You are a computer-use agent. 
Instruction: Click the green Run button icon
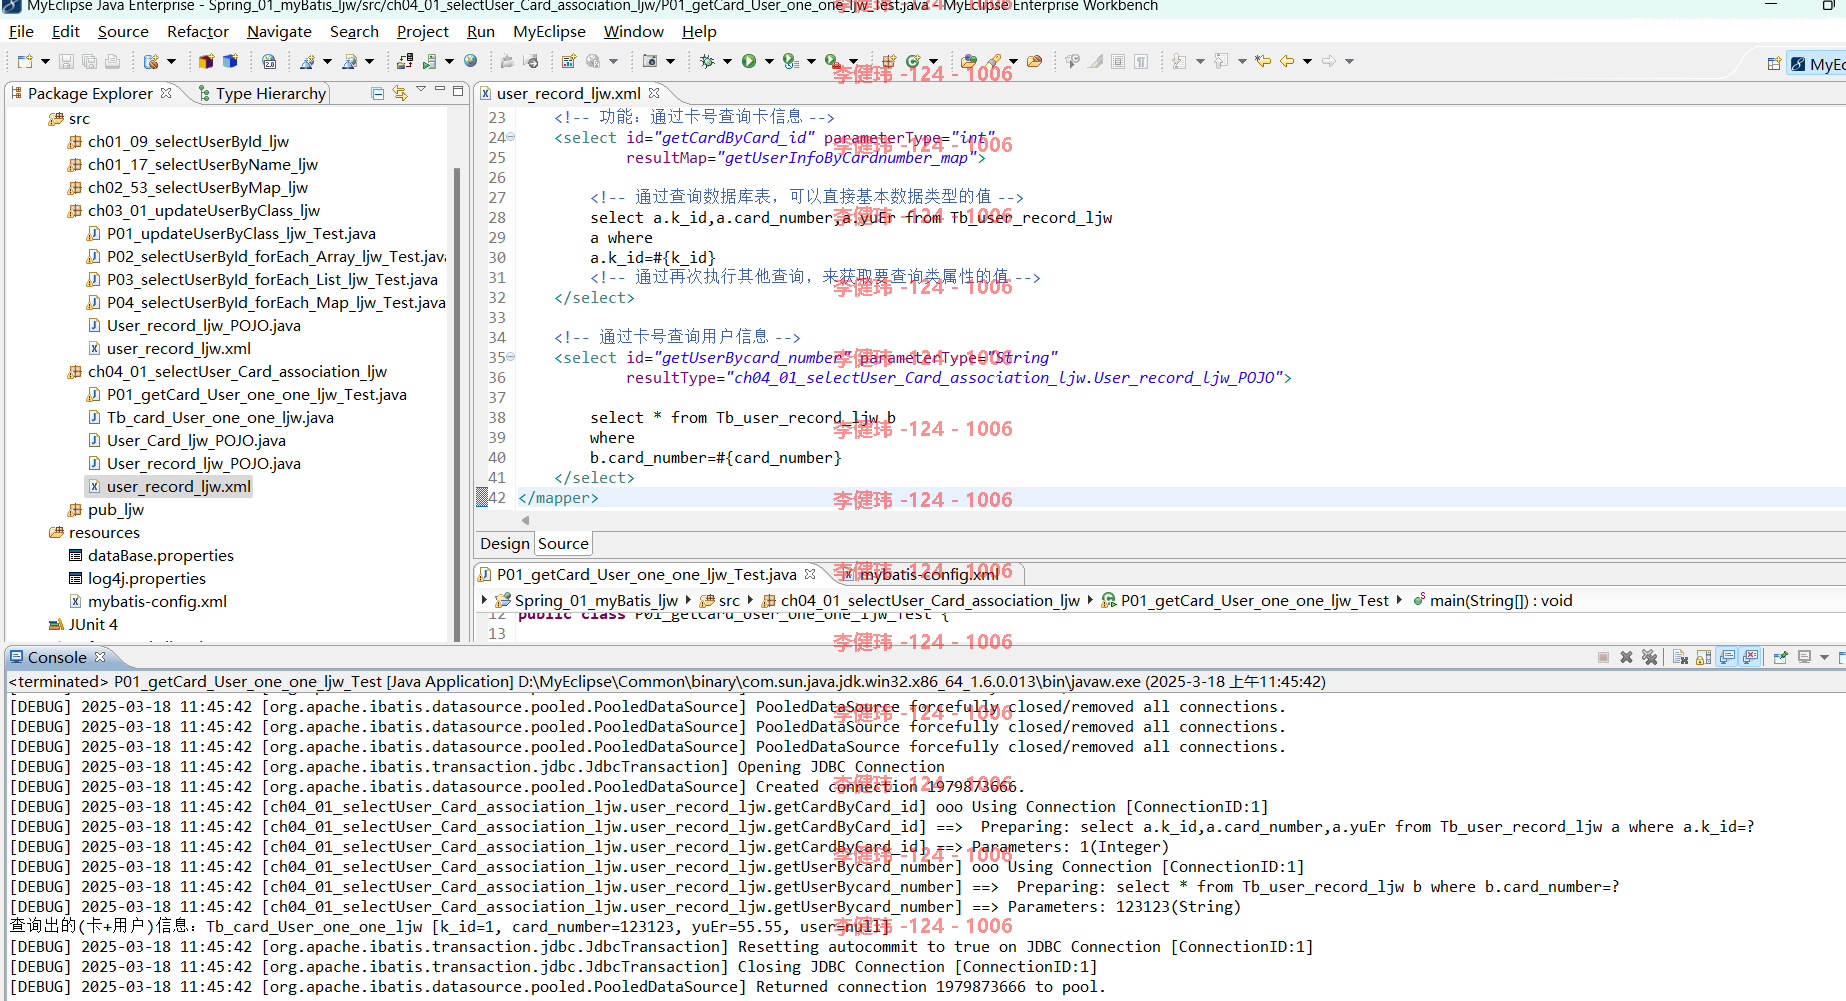click(749, 62)
